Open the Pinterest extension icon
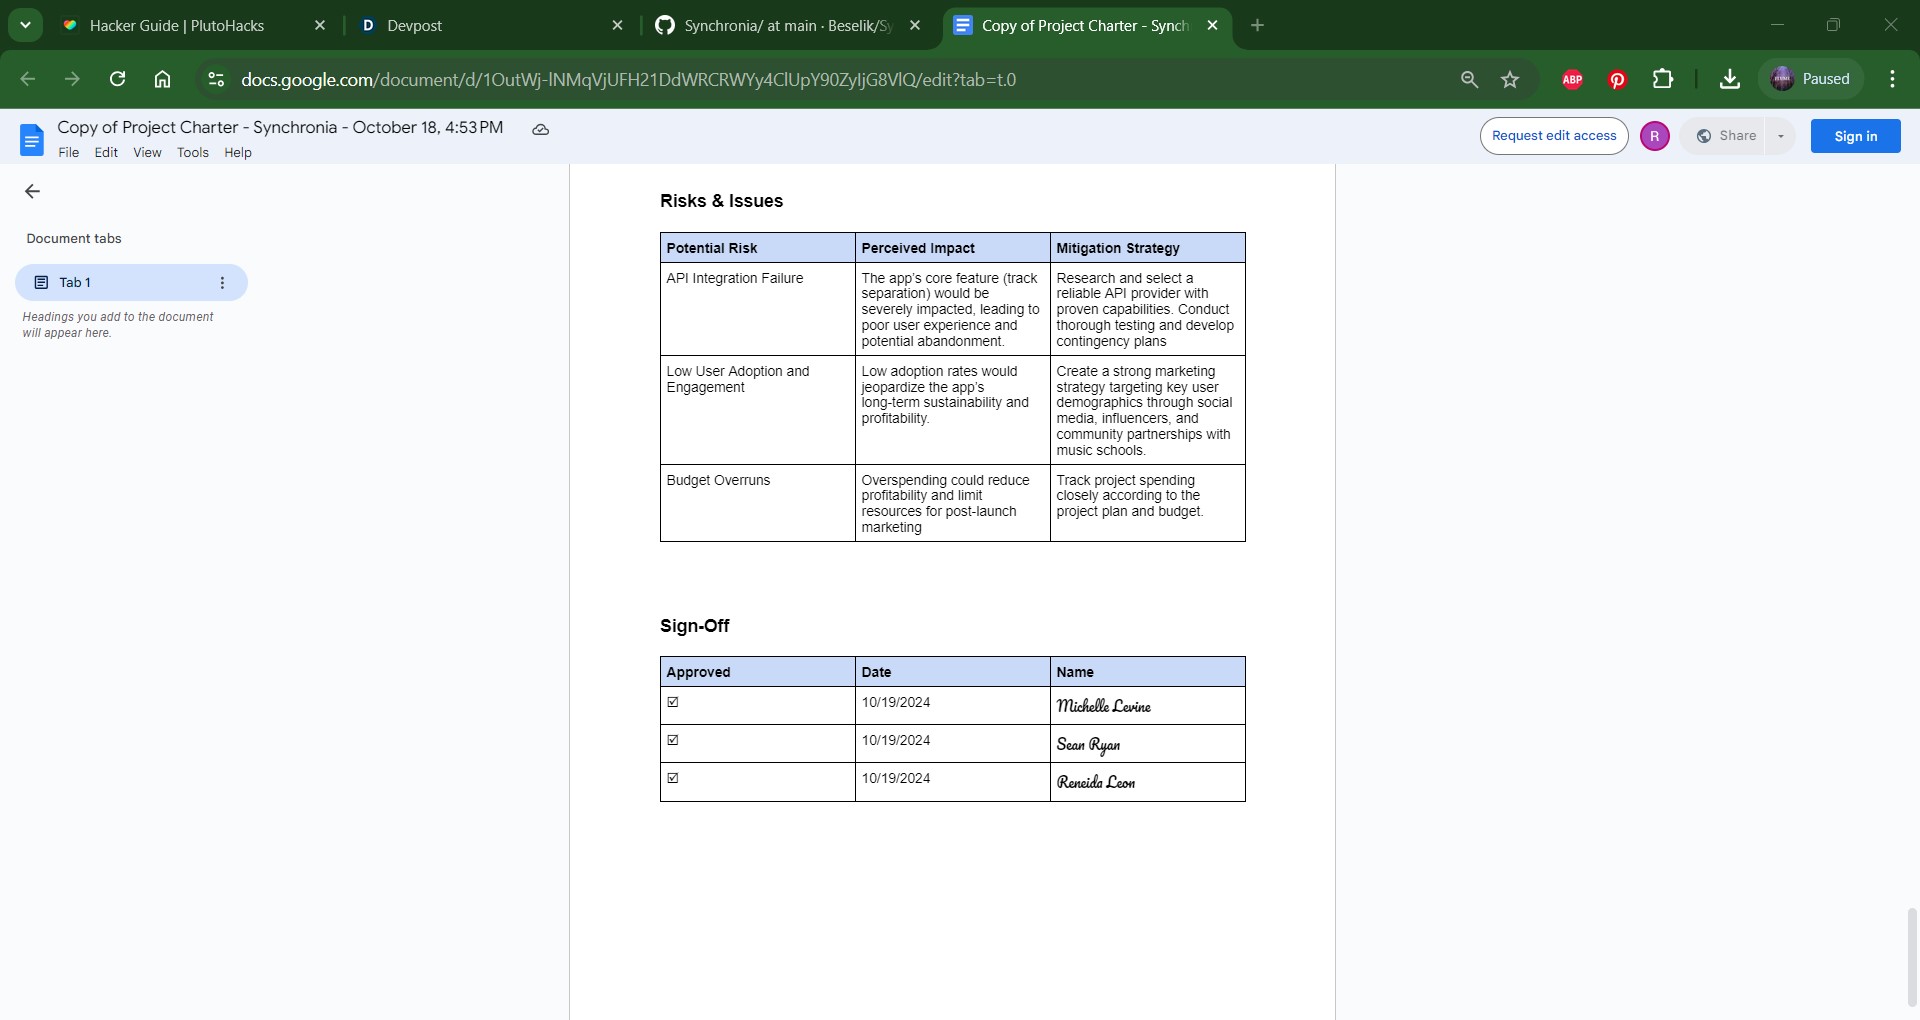 (1617, 79)
